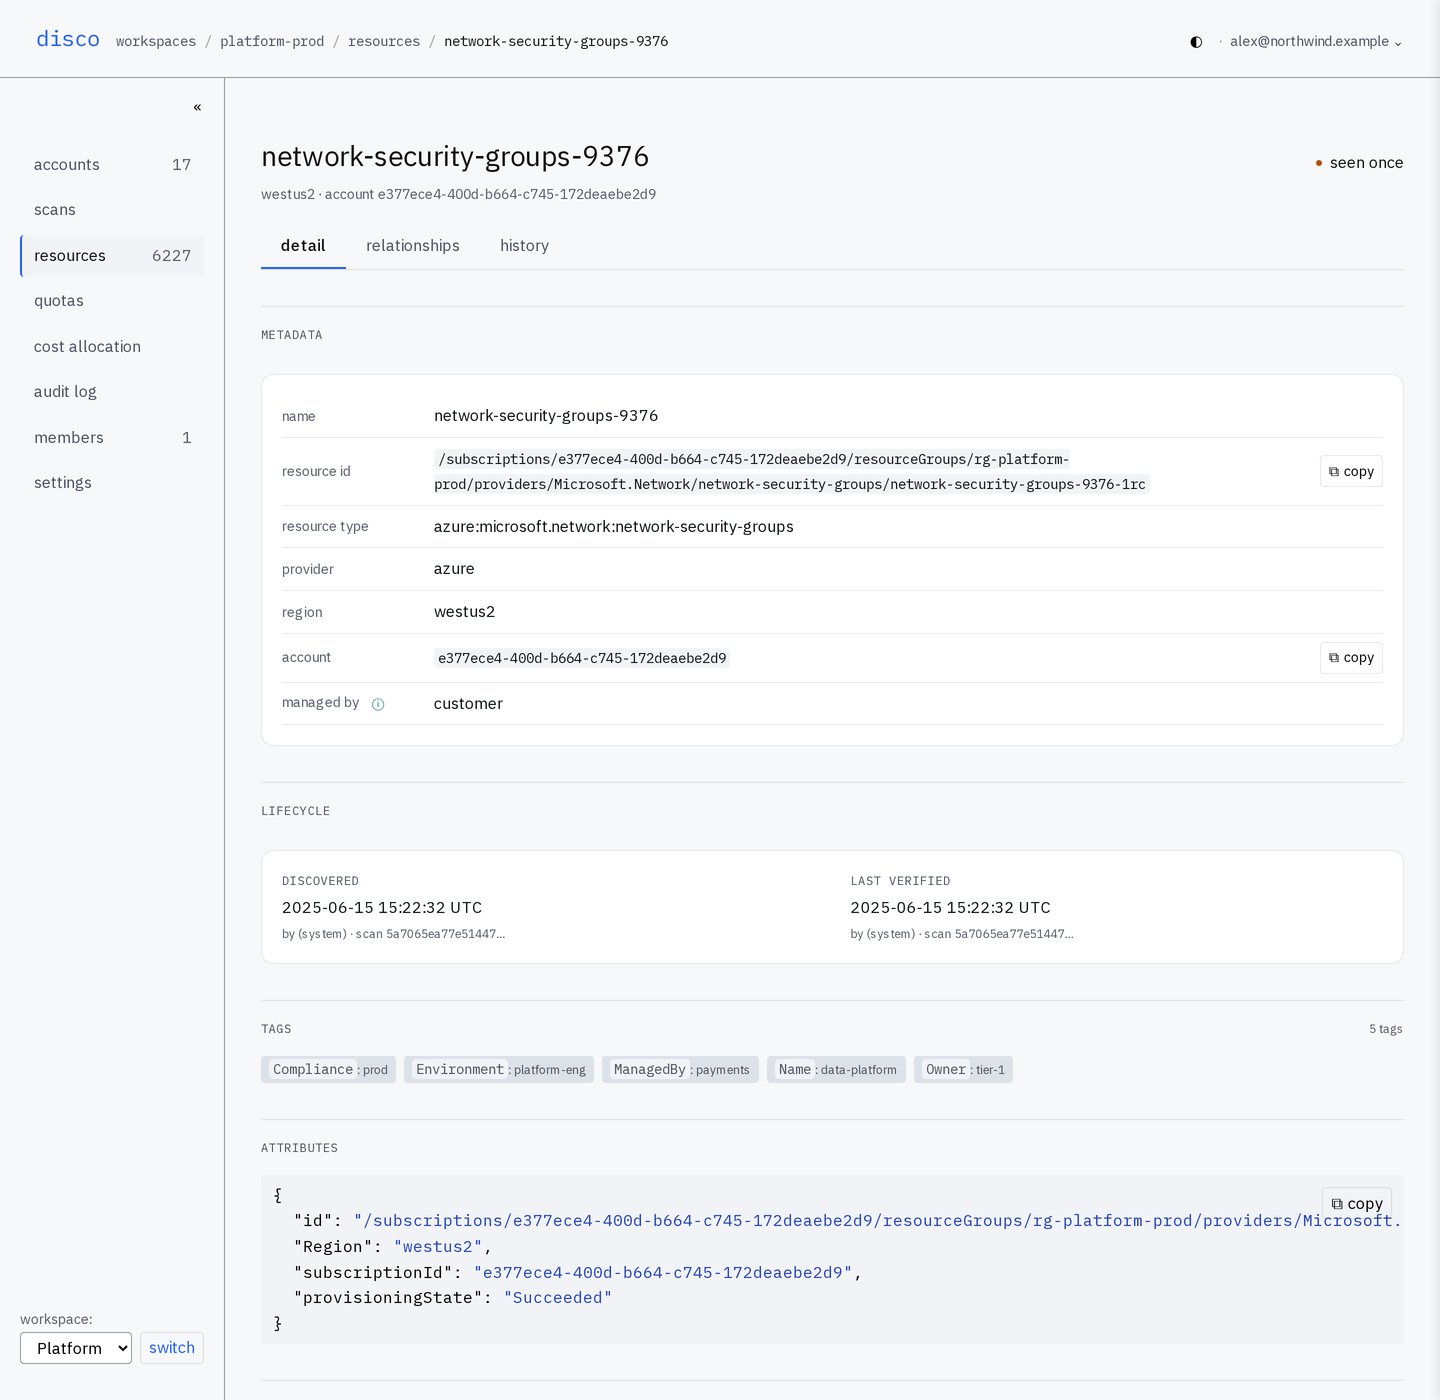Open scans in the sidebar
Image resolution: width=1440 pixels, height=1400 pixels.
[112, 210]
